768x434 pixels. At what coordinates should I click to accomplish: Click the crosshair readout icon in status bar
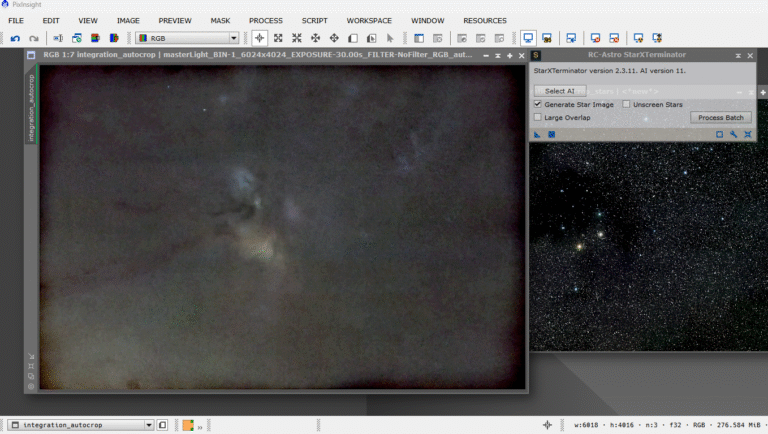click(546, 425)
